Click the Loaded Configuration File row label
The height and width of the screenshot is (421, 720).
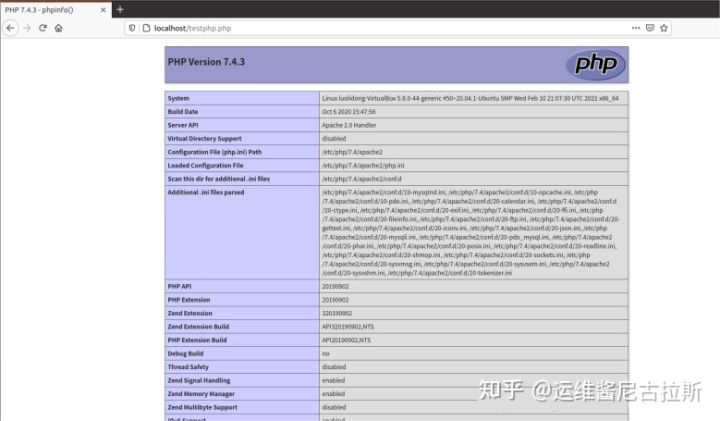coord(205,165)
